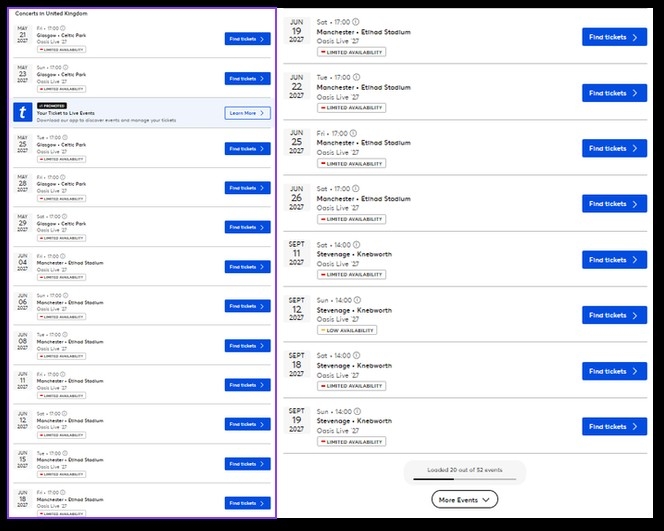The image size is (664, 531).
Task: Click the loaded events progress bar
Action: tap(465, 479)
